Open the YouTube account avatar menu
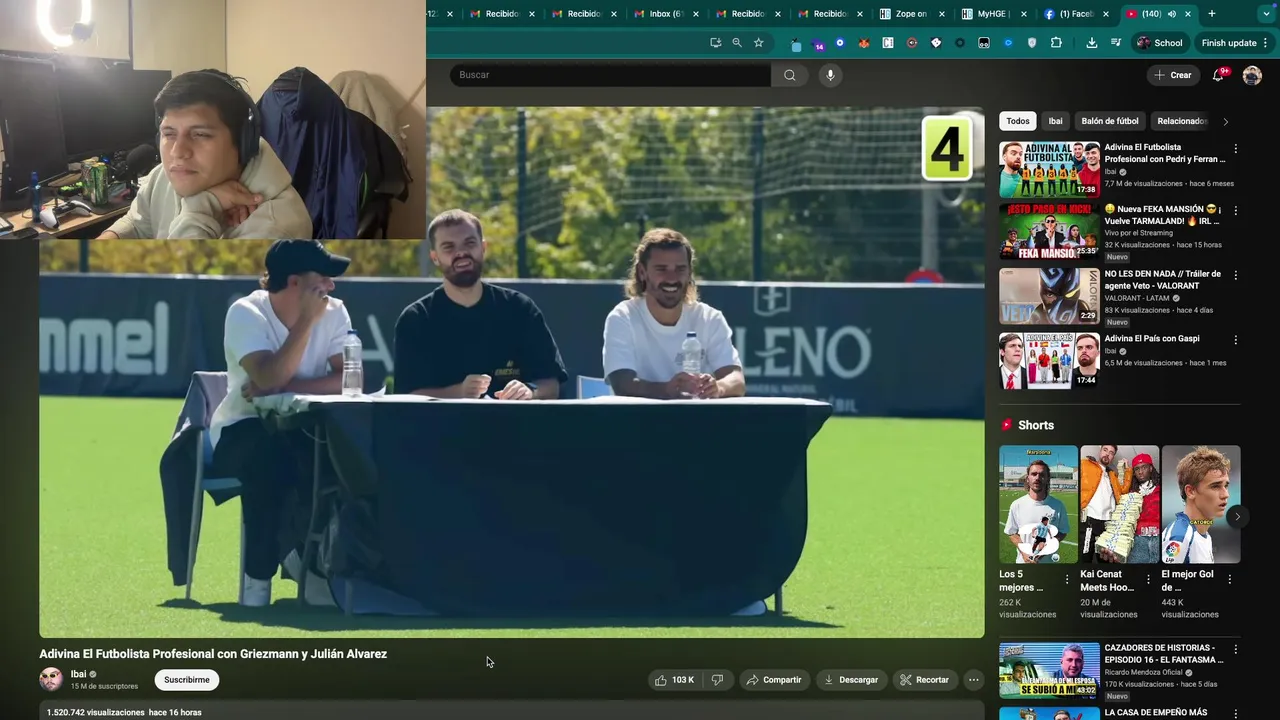 [1252, 75]
